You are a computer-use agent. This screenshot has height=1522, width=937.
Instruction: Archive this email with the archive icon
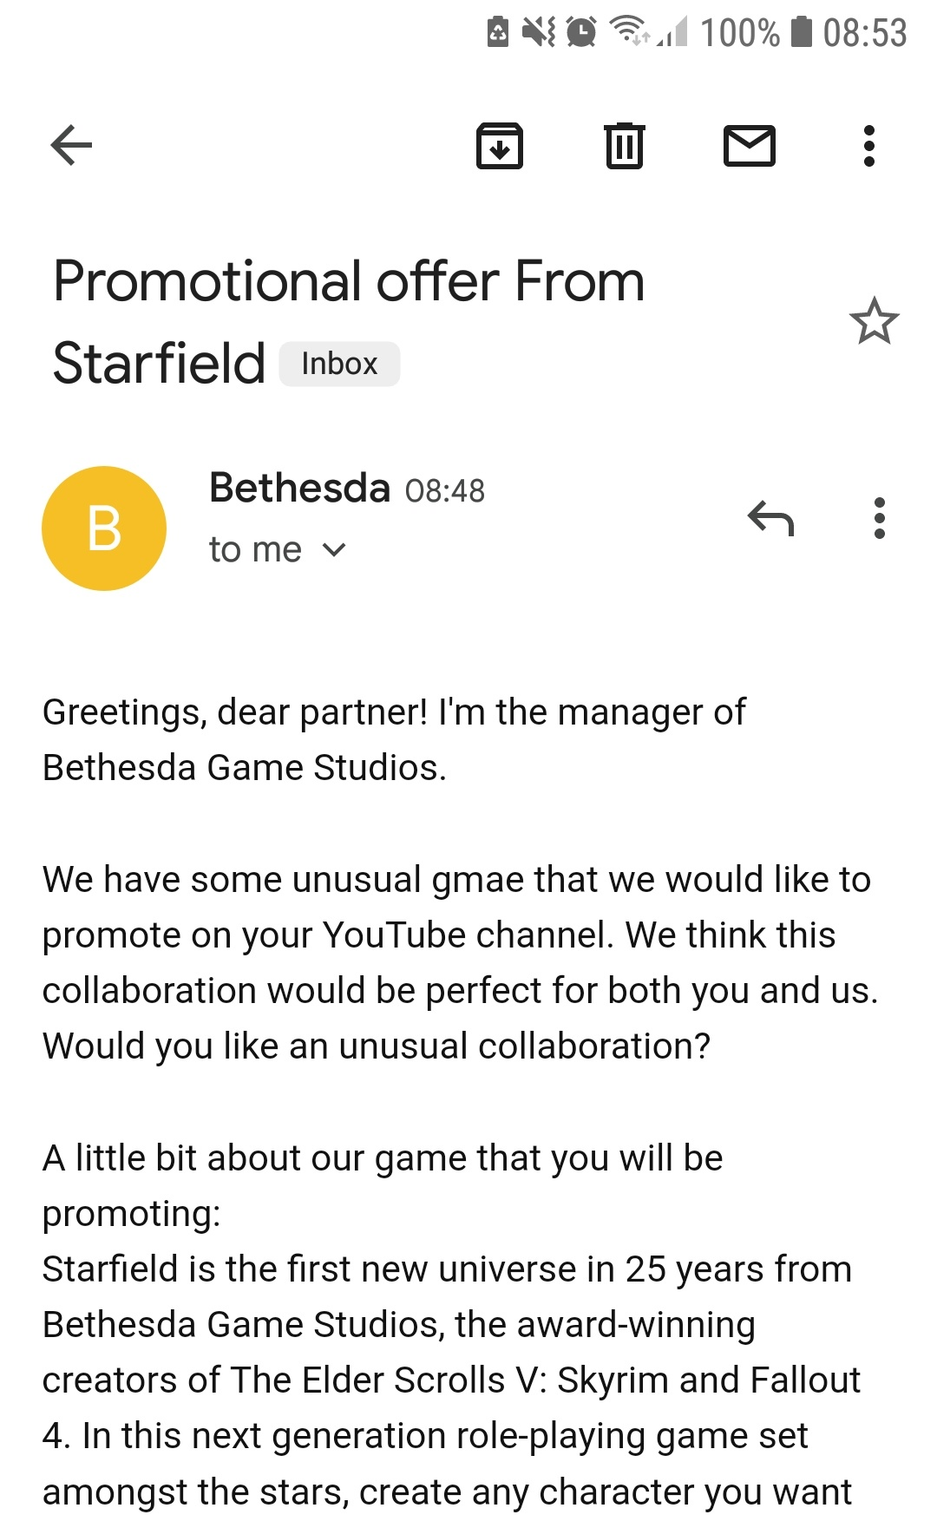click(x=499, y=146)
